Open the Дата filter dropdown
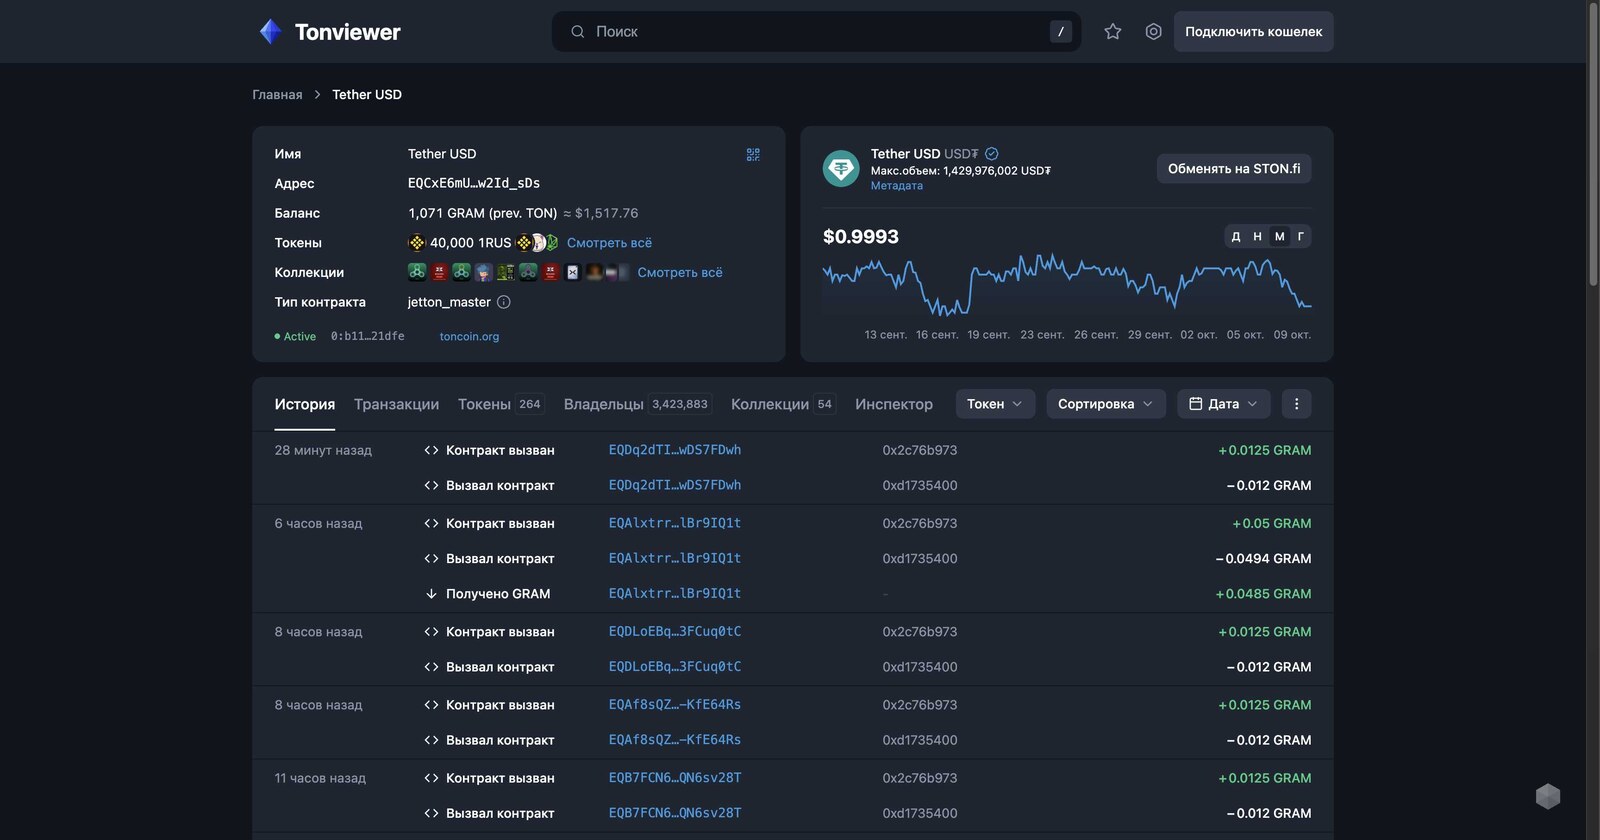This screenshot has height=840, width=1600. (1223, 404)
